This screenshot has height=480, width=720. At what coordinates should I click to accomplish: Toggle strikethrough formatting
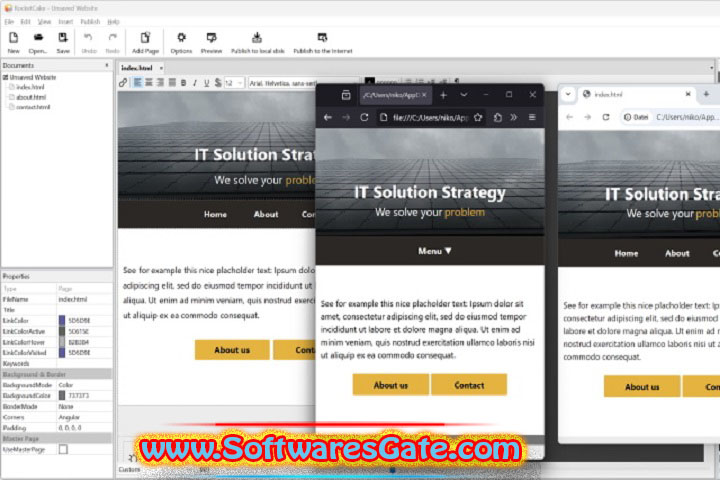[x=218, y=83]
